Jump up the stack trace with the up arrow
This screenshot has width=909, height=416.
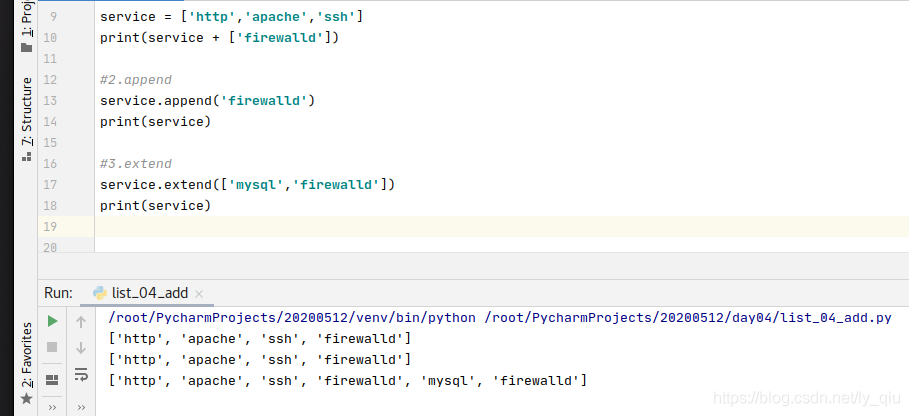click(81, 322)
